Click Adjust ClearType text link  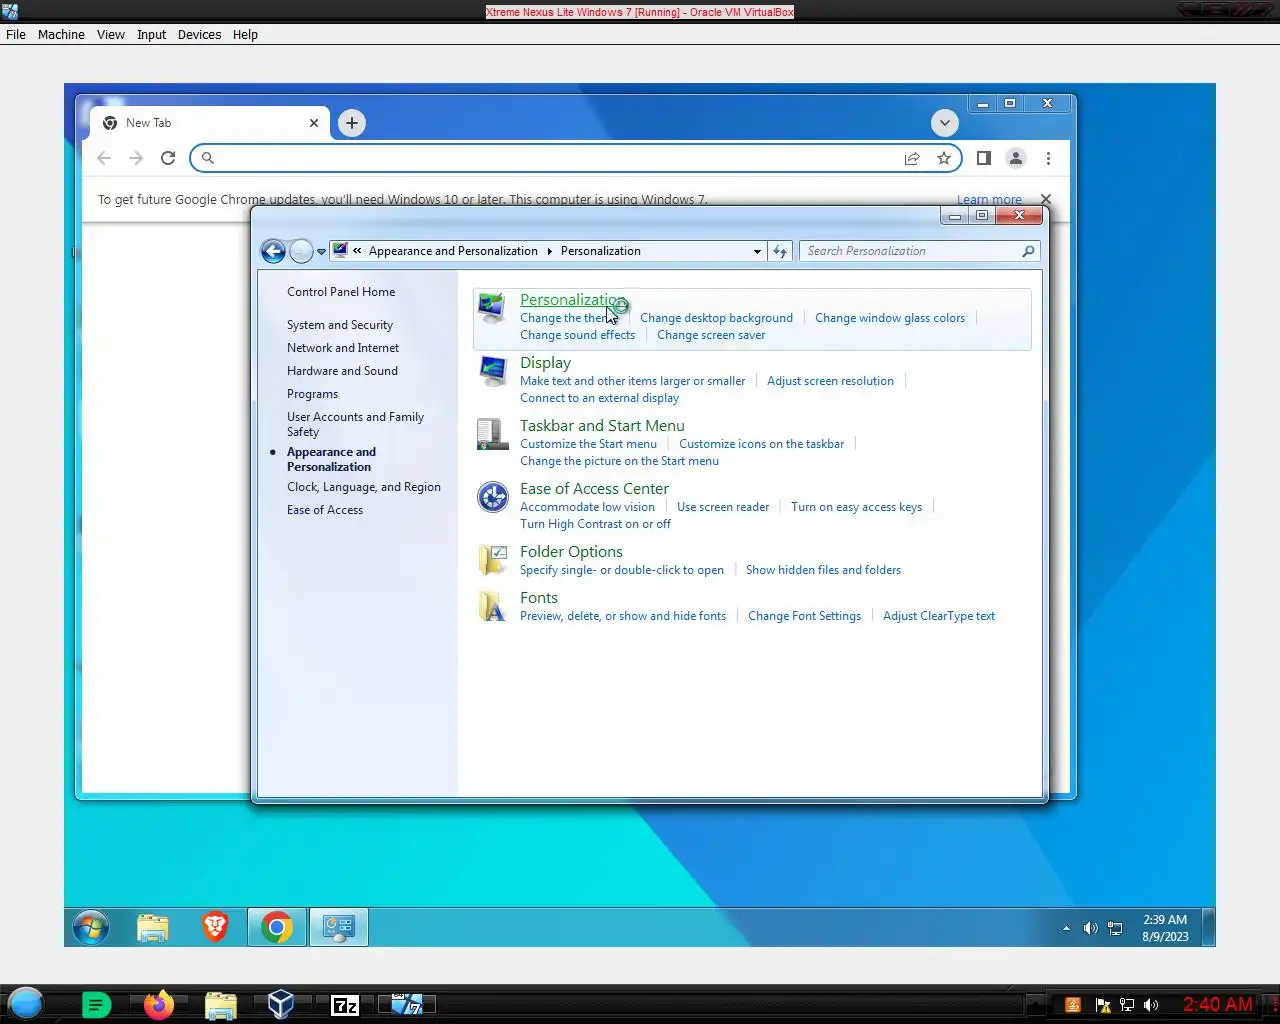coord(939,616)
